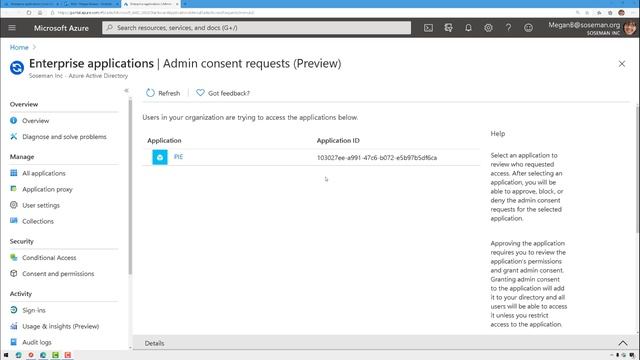Click the green C taskbar icon
640x360 pixels.
(55, 355)
